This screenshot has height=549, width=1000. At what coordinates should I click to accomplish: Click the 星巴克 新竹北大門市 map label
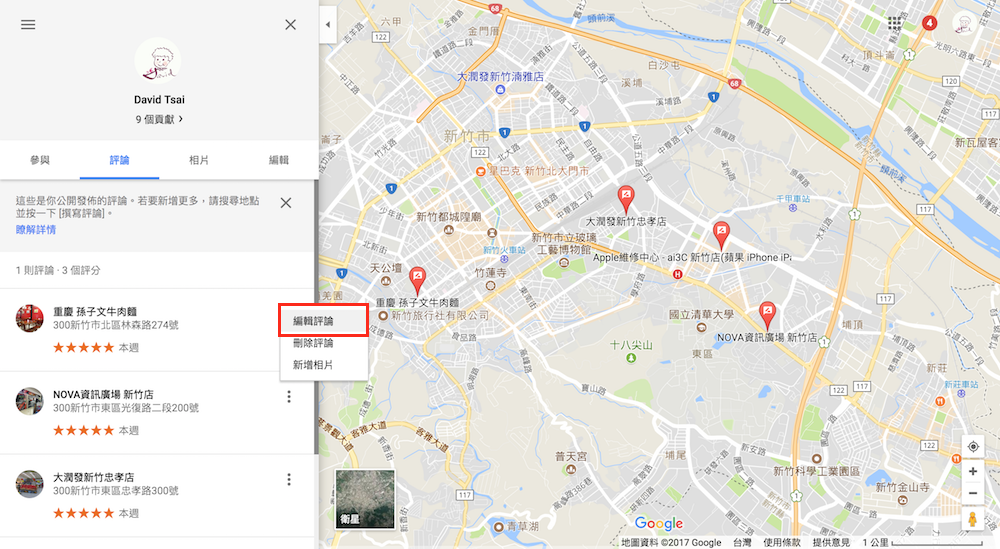(539, 171)
